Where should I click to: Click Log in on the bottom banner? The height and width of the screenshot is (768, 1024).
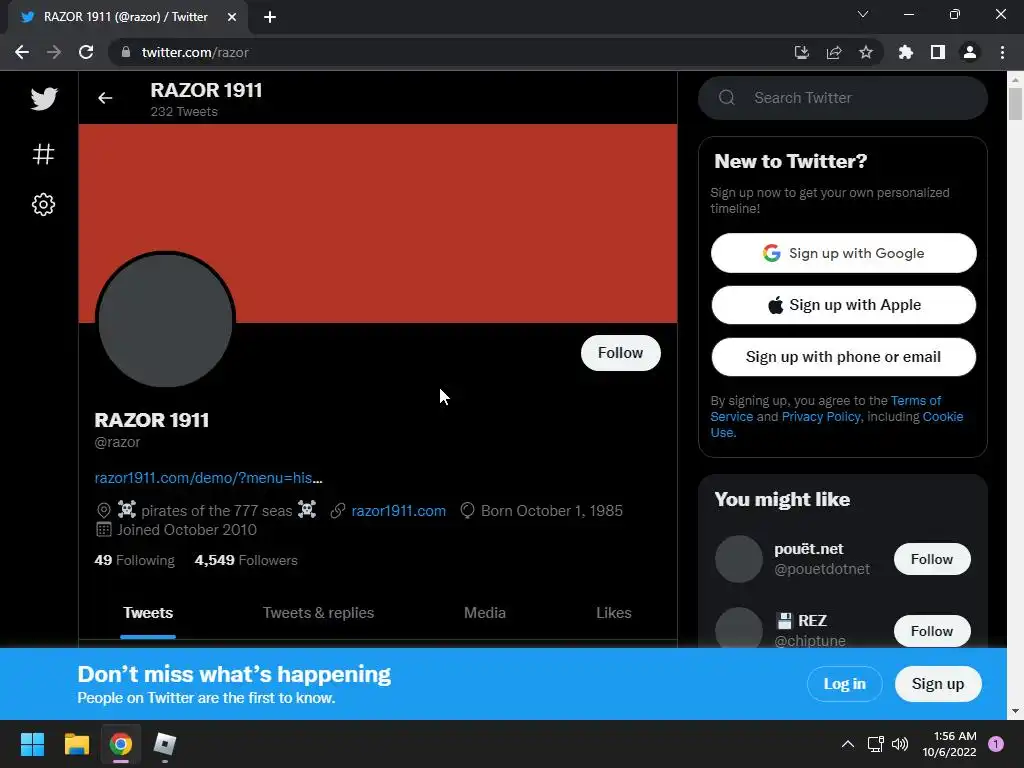[844, 684]
